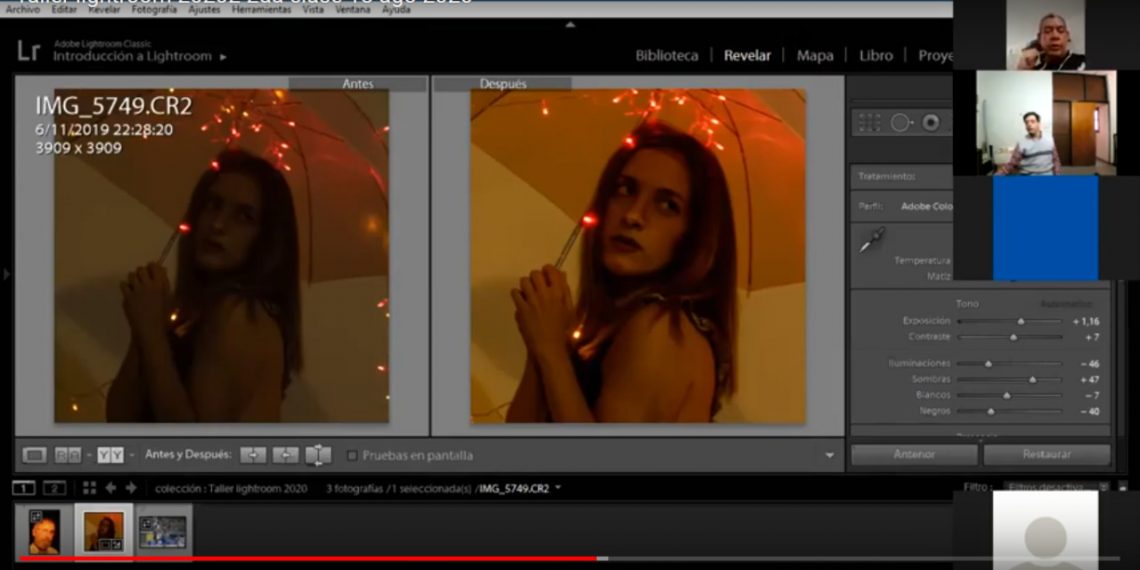Go back to previous photo arrow

pyautogui.click(x=110, y=488)
